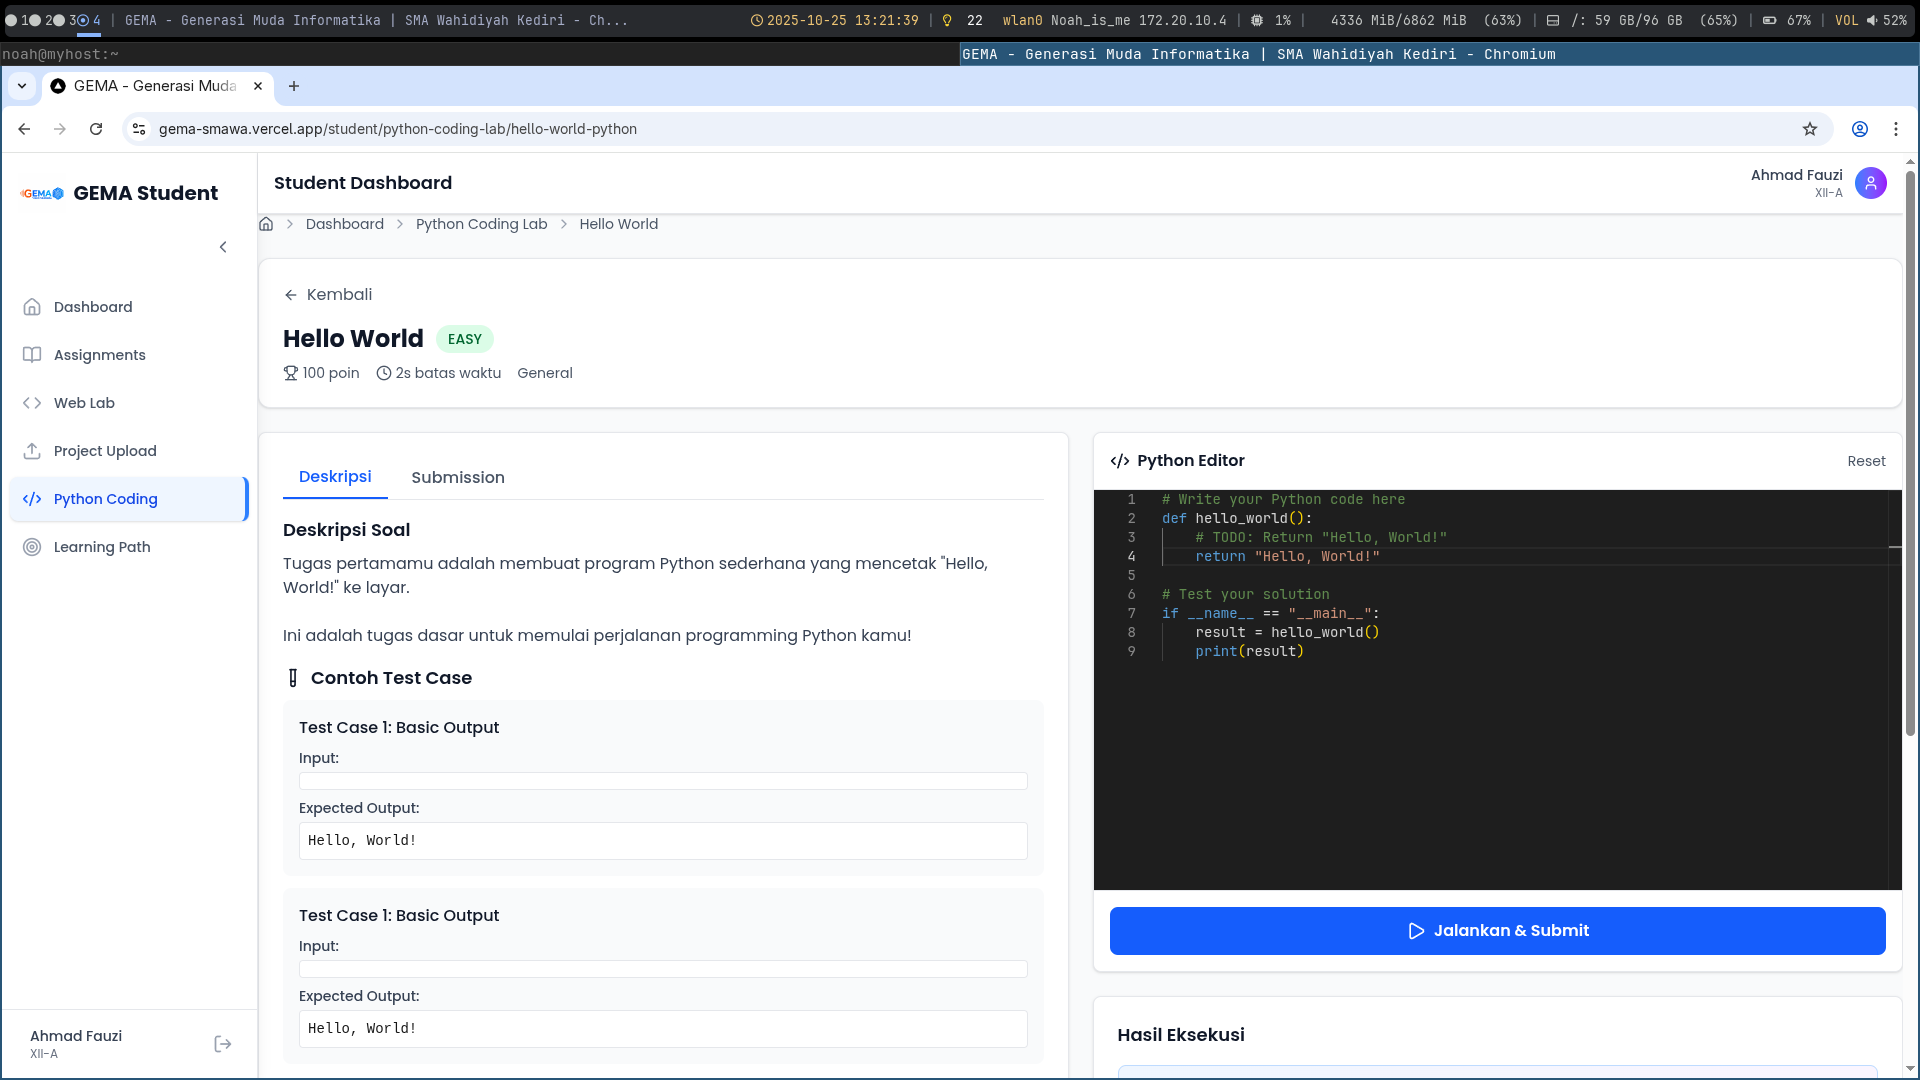Click Python Coding Lab breadcrumb link
The image size is (1920, 1080).
[x=481, y=224]
